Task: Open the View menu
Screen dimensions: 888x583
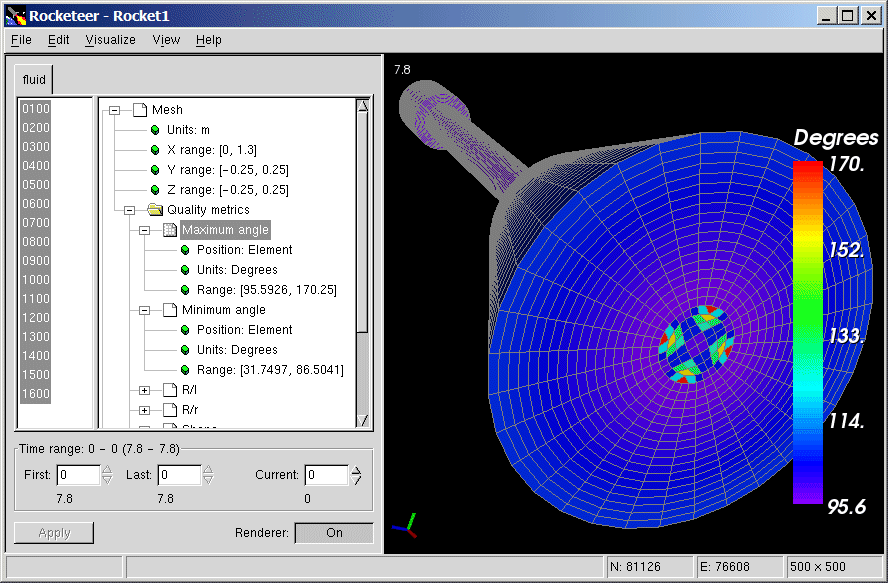Action: click(x=166, y=40)
